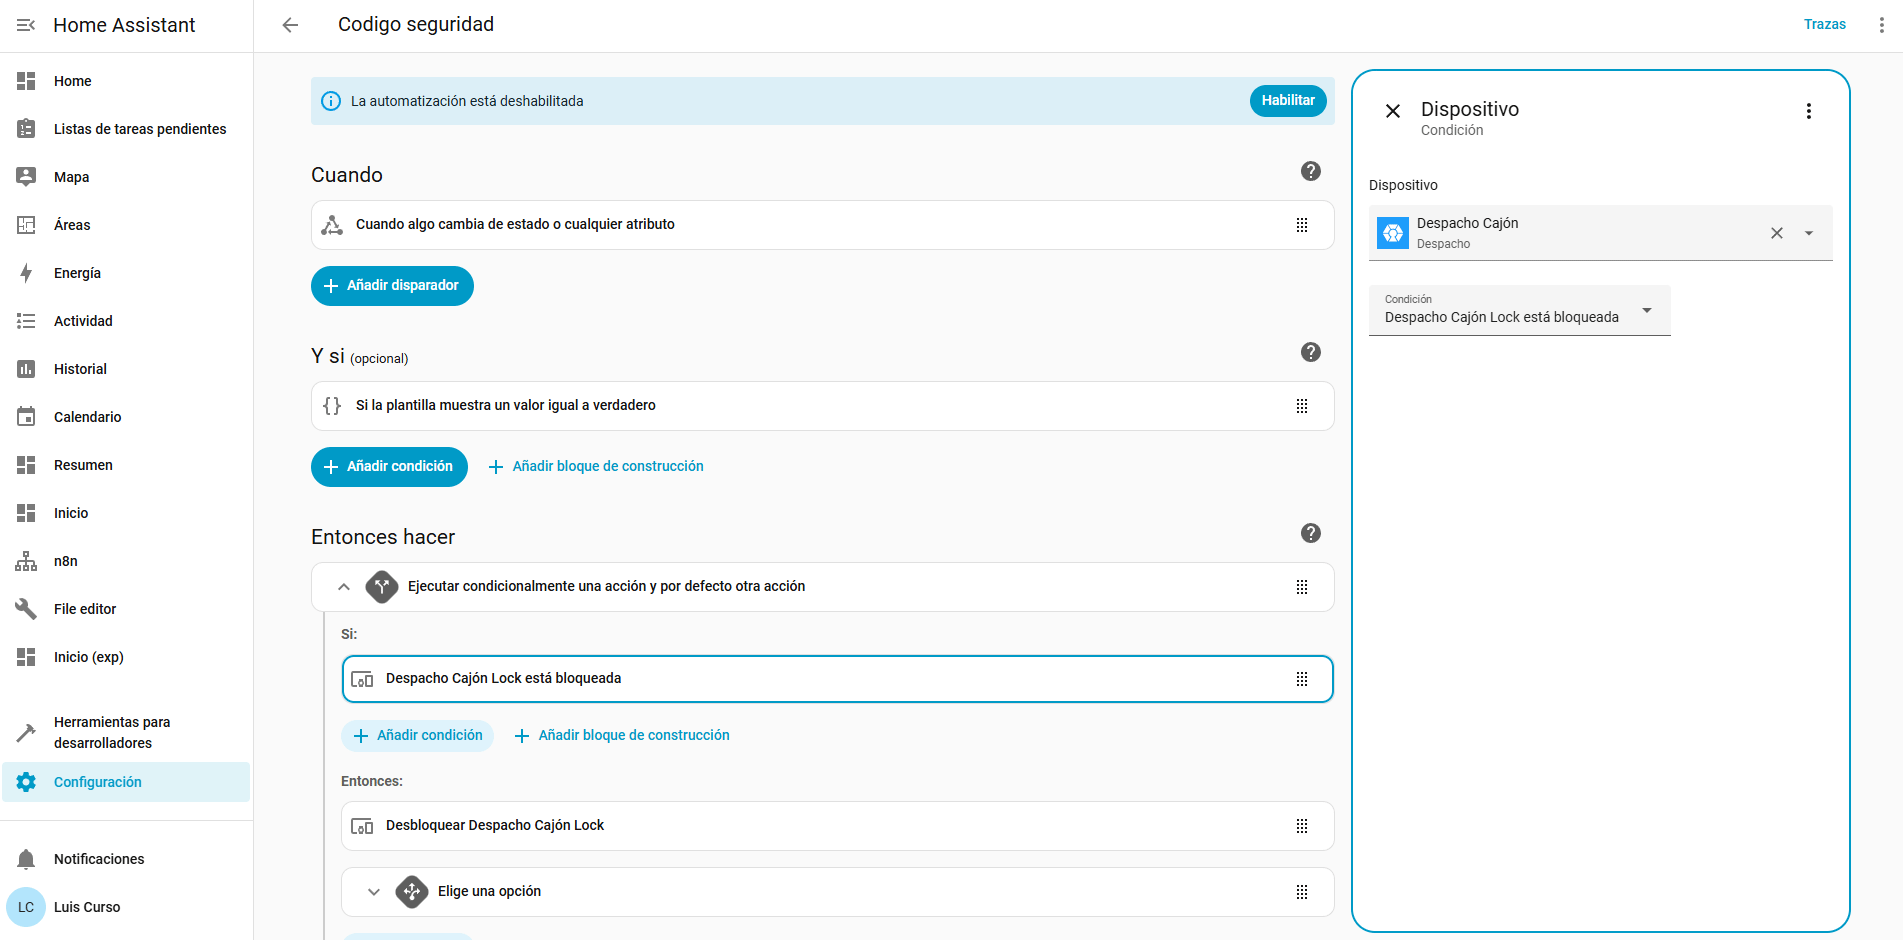
Task: Open Energía dashboard
Action: click(126, 273)
